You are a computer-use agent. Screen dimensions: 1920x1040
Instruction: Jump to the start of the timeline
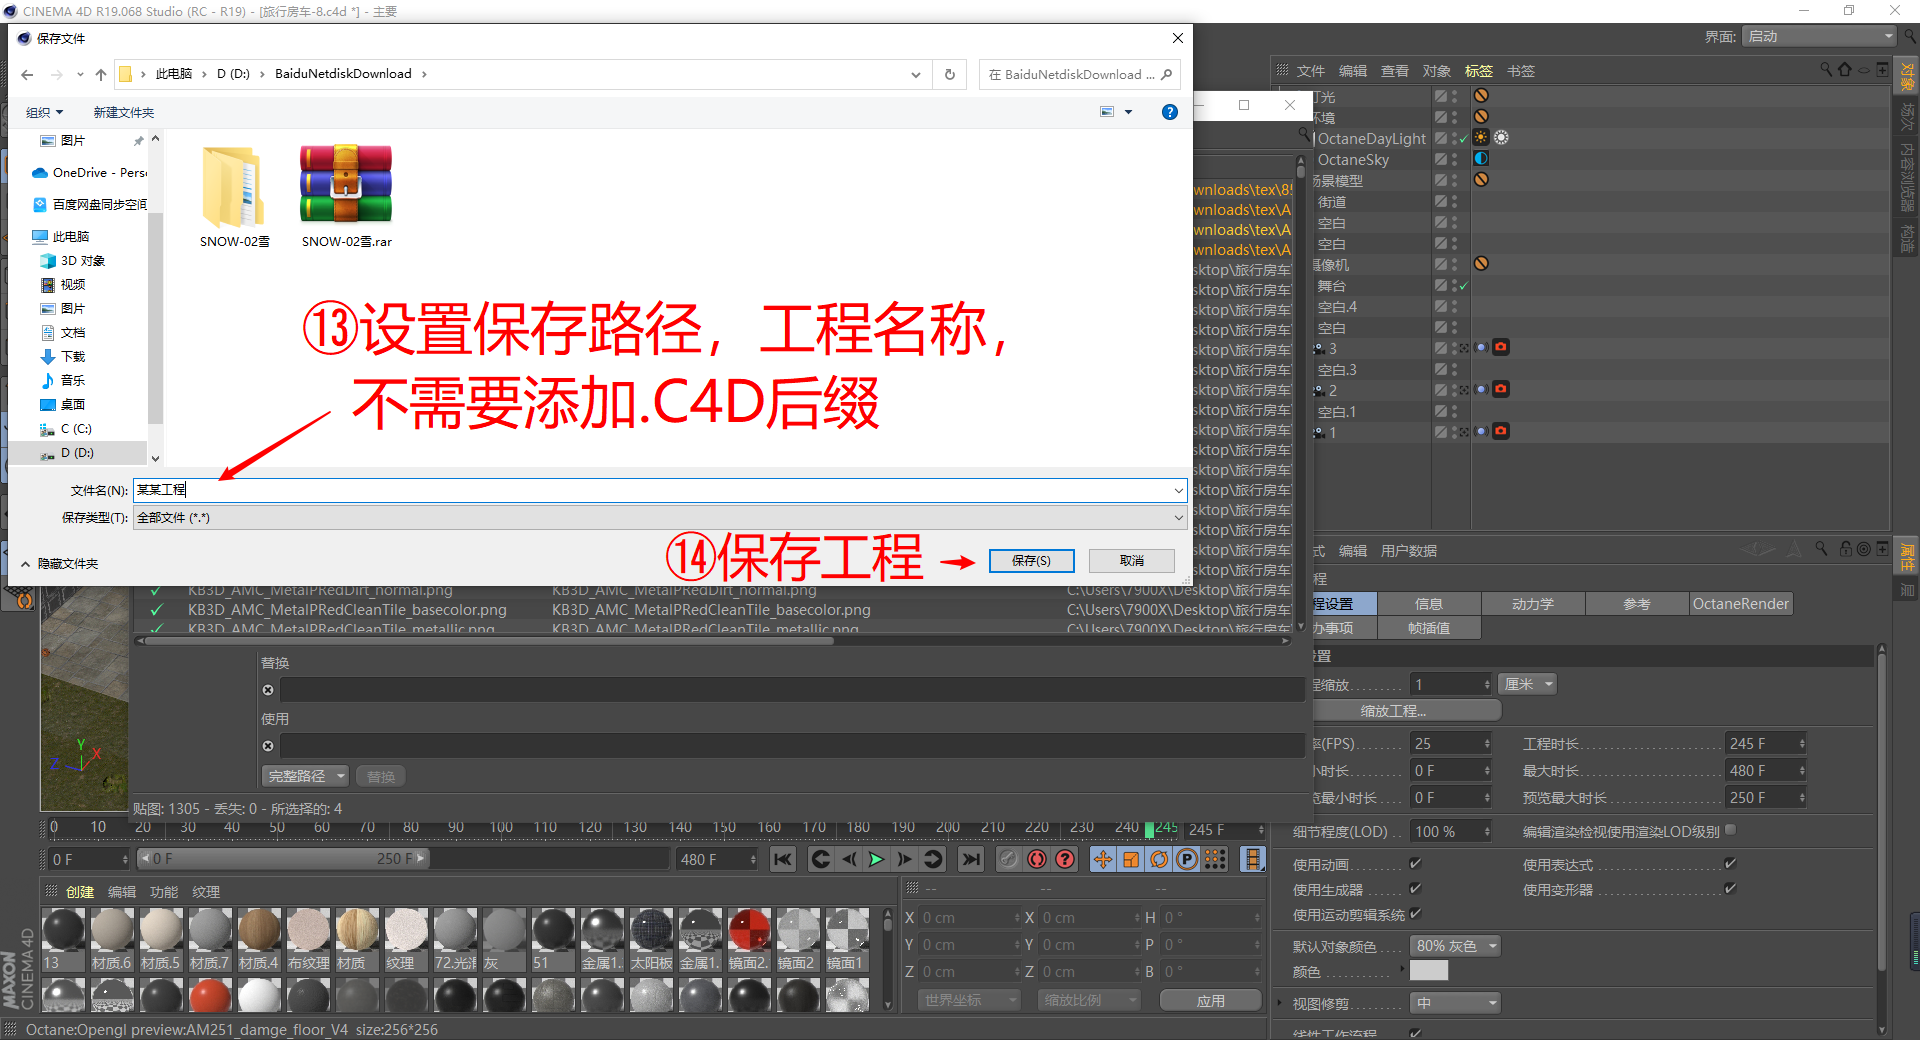[783, 859]
